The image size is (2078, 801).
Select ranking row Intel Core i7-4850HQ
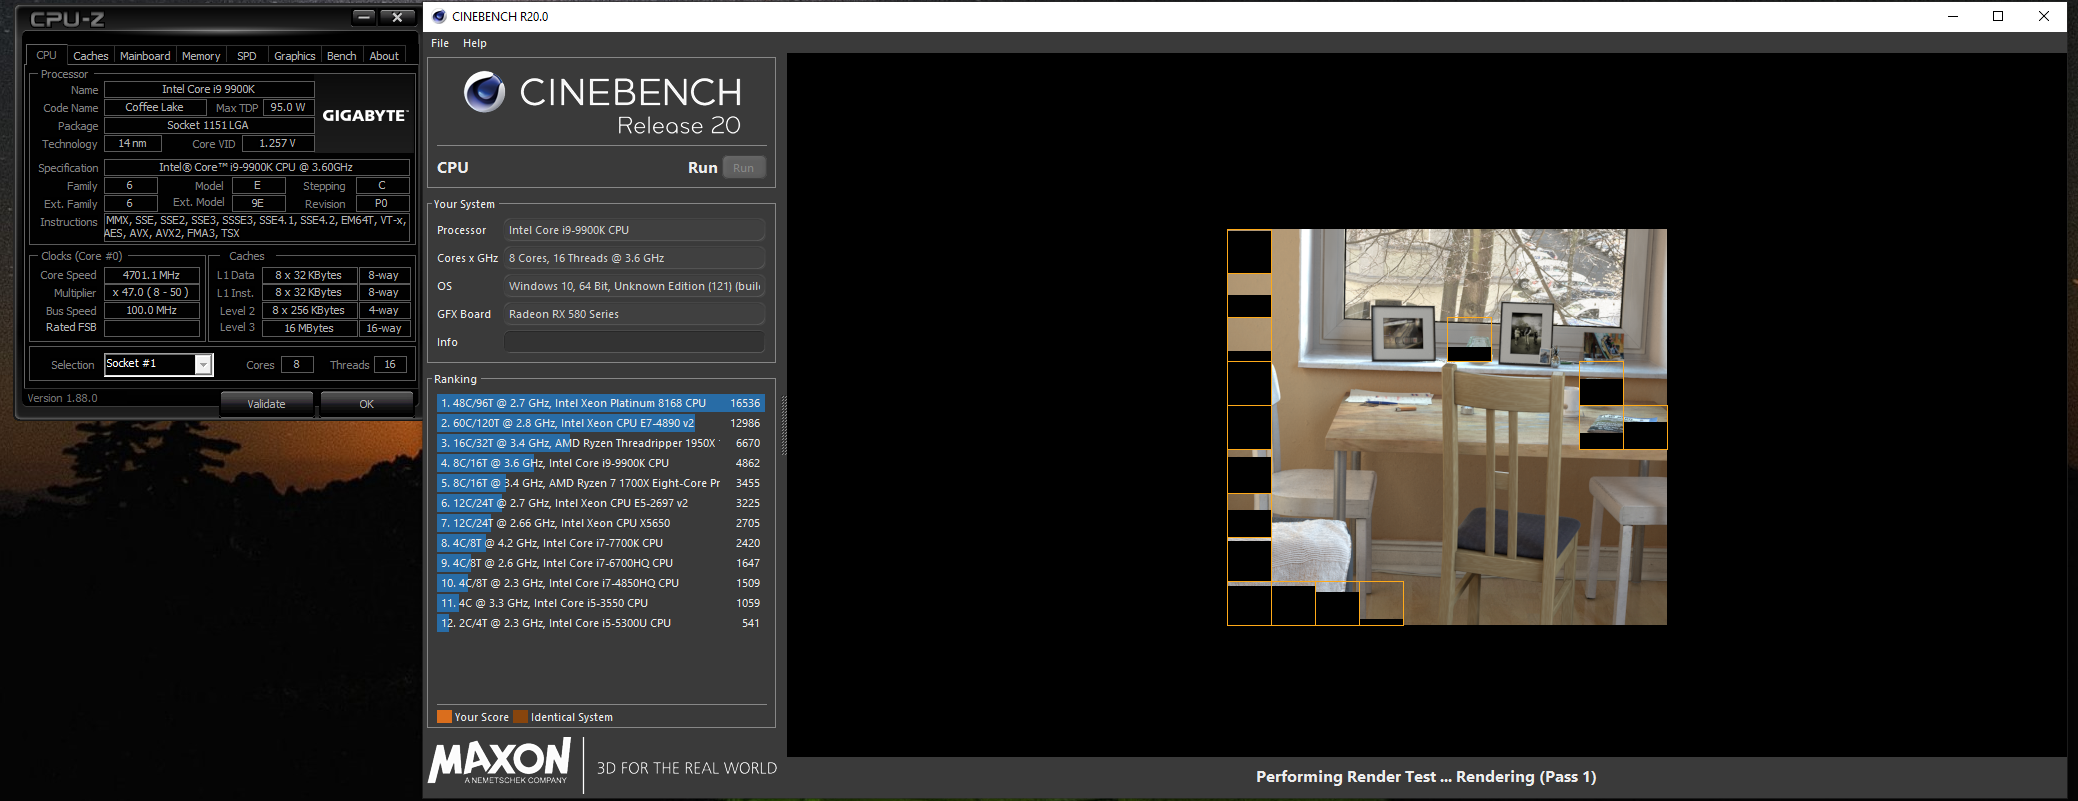pyautogui.click(x=601, y=583)
